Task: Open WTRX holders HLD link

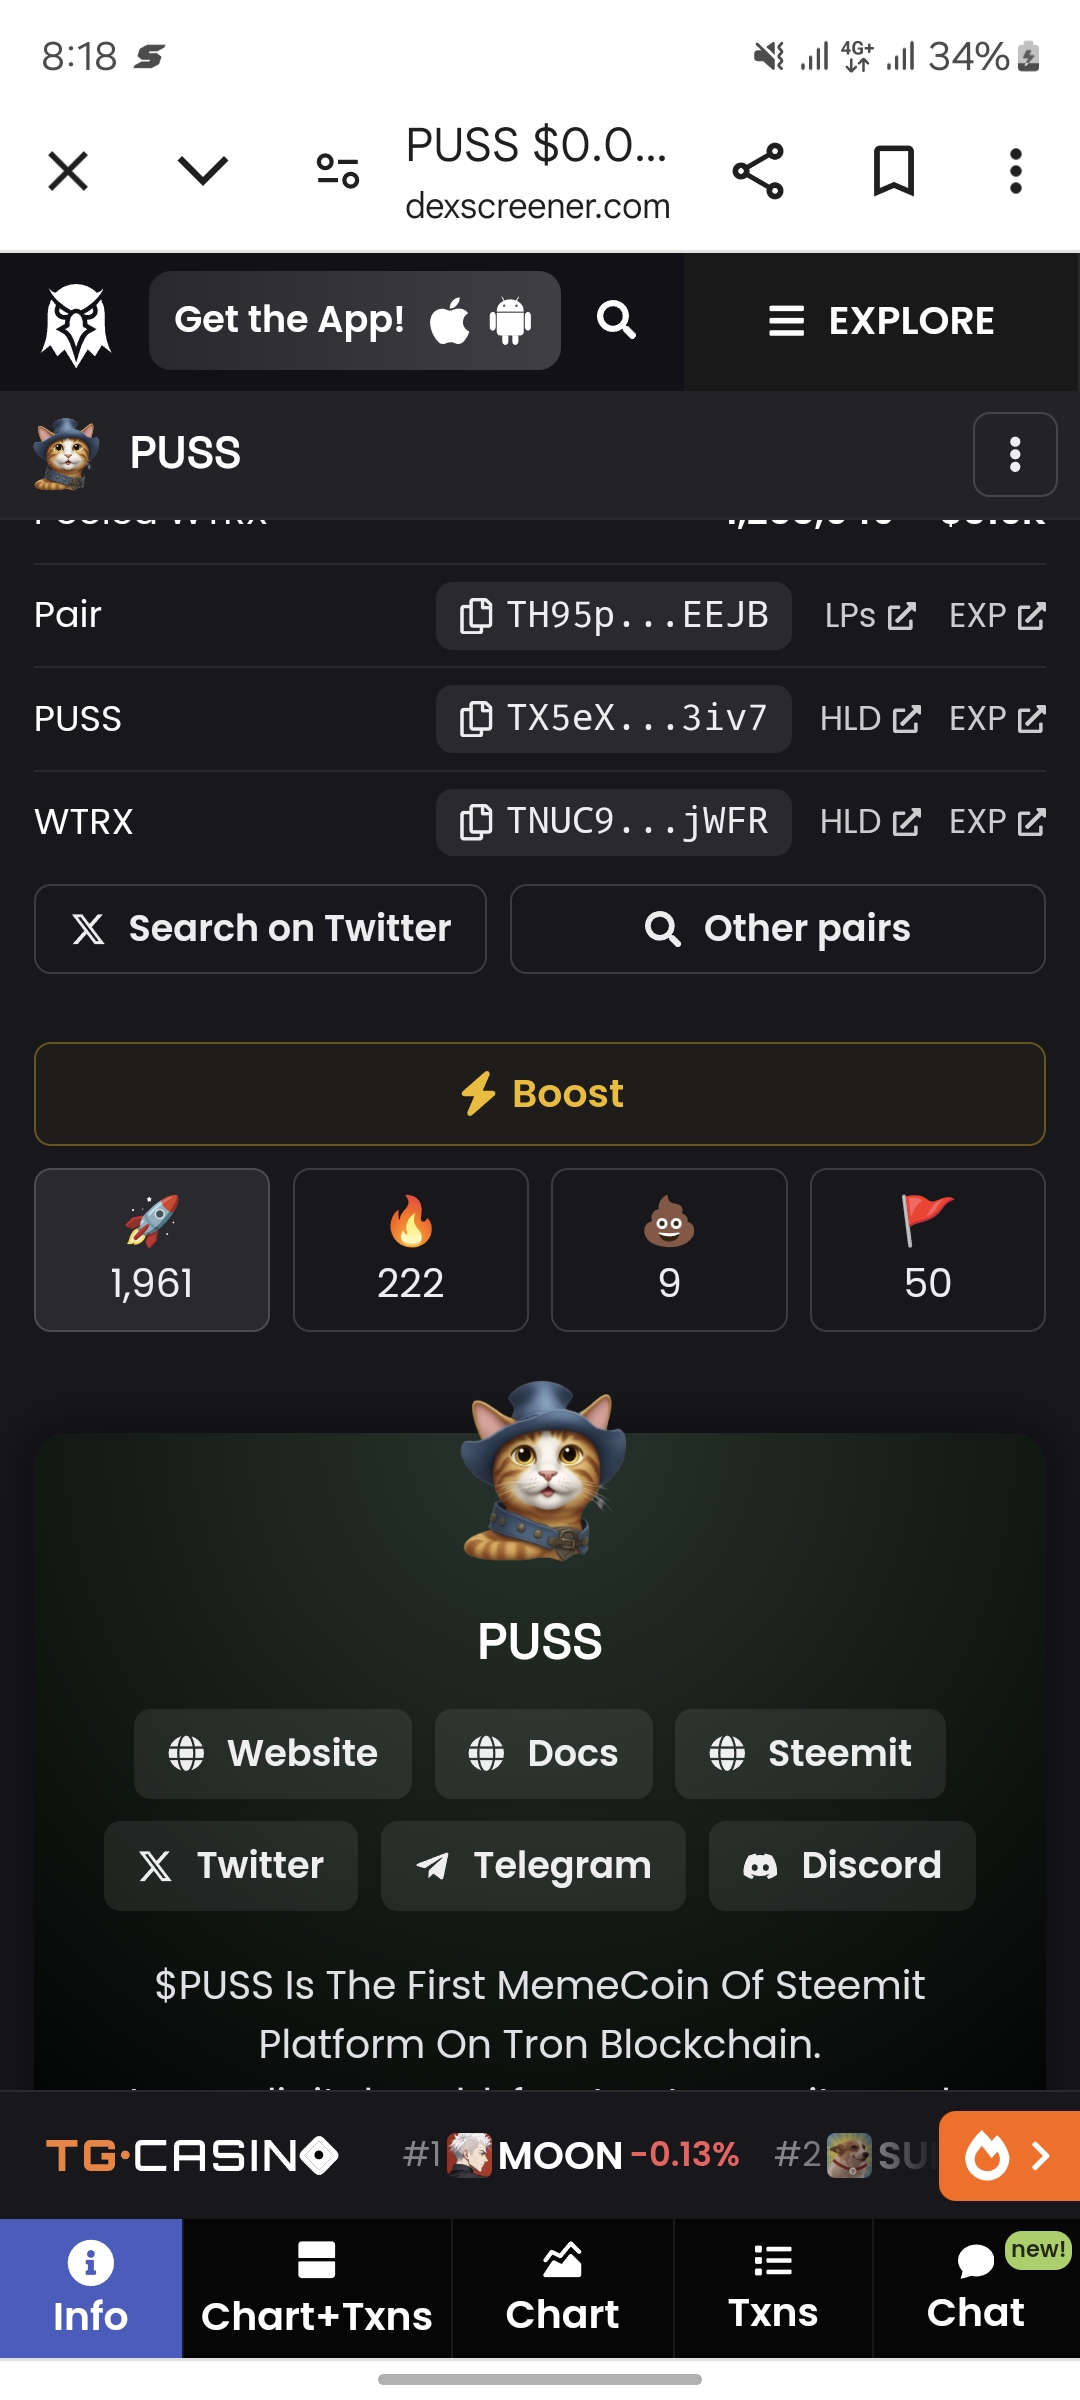Action: coord(870,822)
